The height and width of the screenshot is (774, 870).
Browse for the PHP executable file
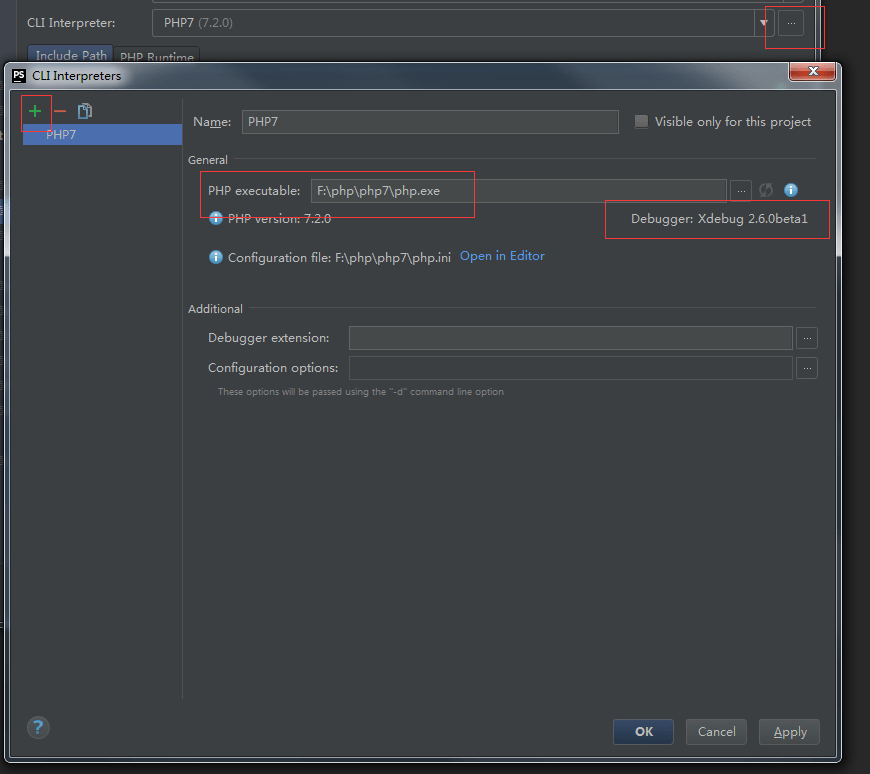click(741, 191)
